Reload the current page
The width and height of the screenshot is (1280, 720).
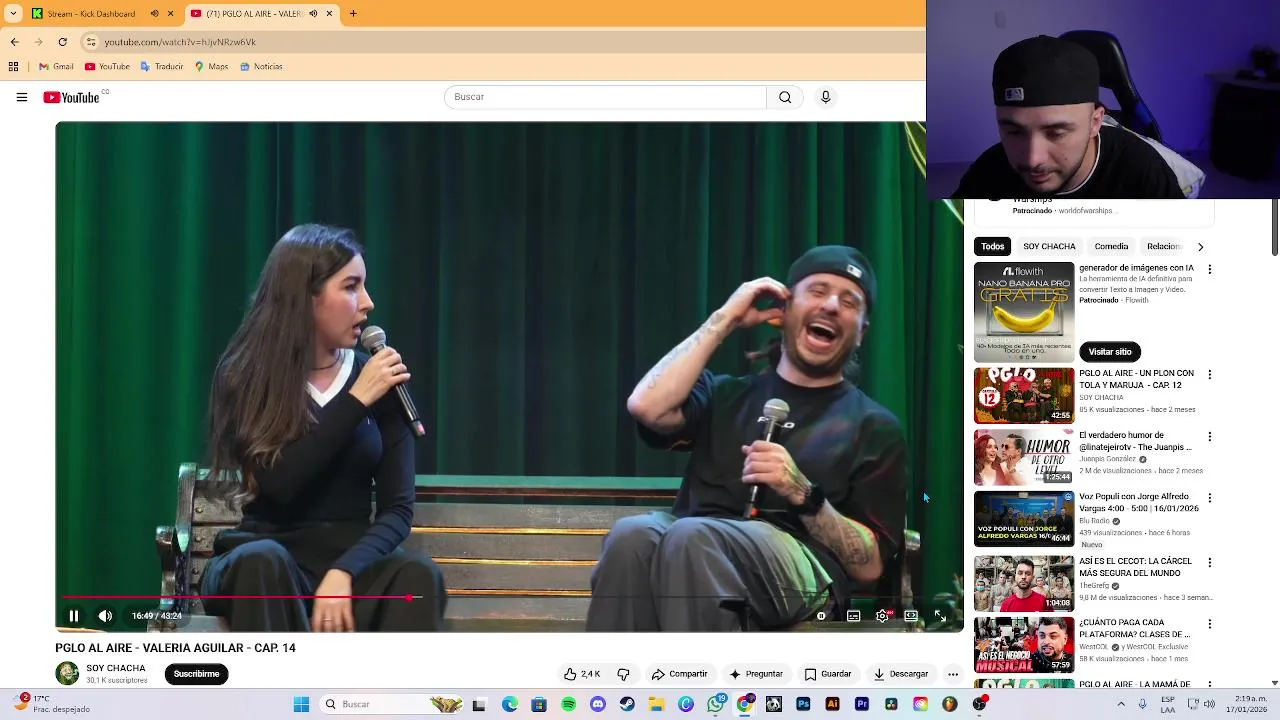[x=62, y=42]
